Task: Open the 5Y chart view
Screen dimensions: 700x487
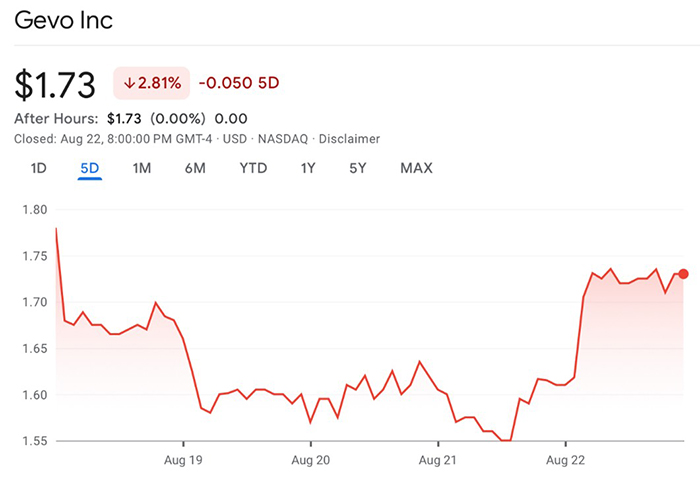Action: (x=358, y=168)
